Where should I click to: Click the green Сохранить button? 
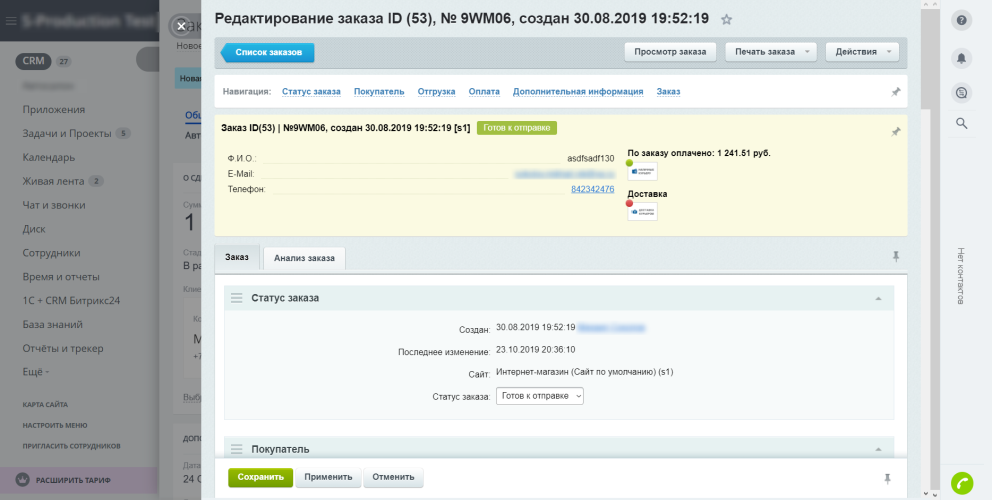point(261,477)
